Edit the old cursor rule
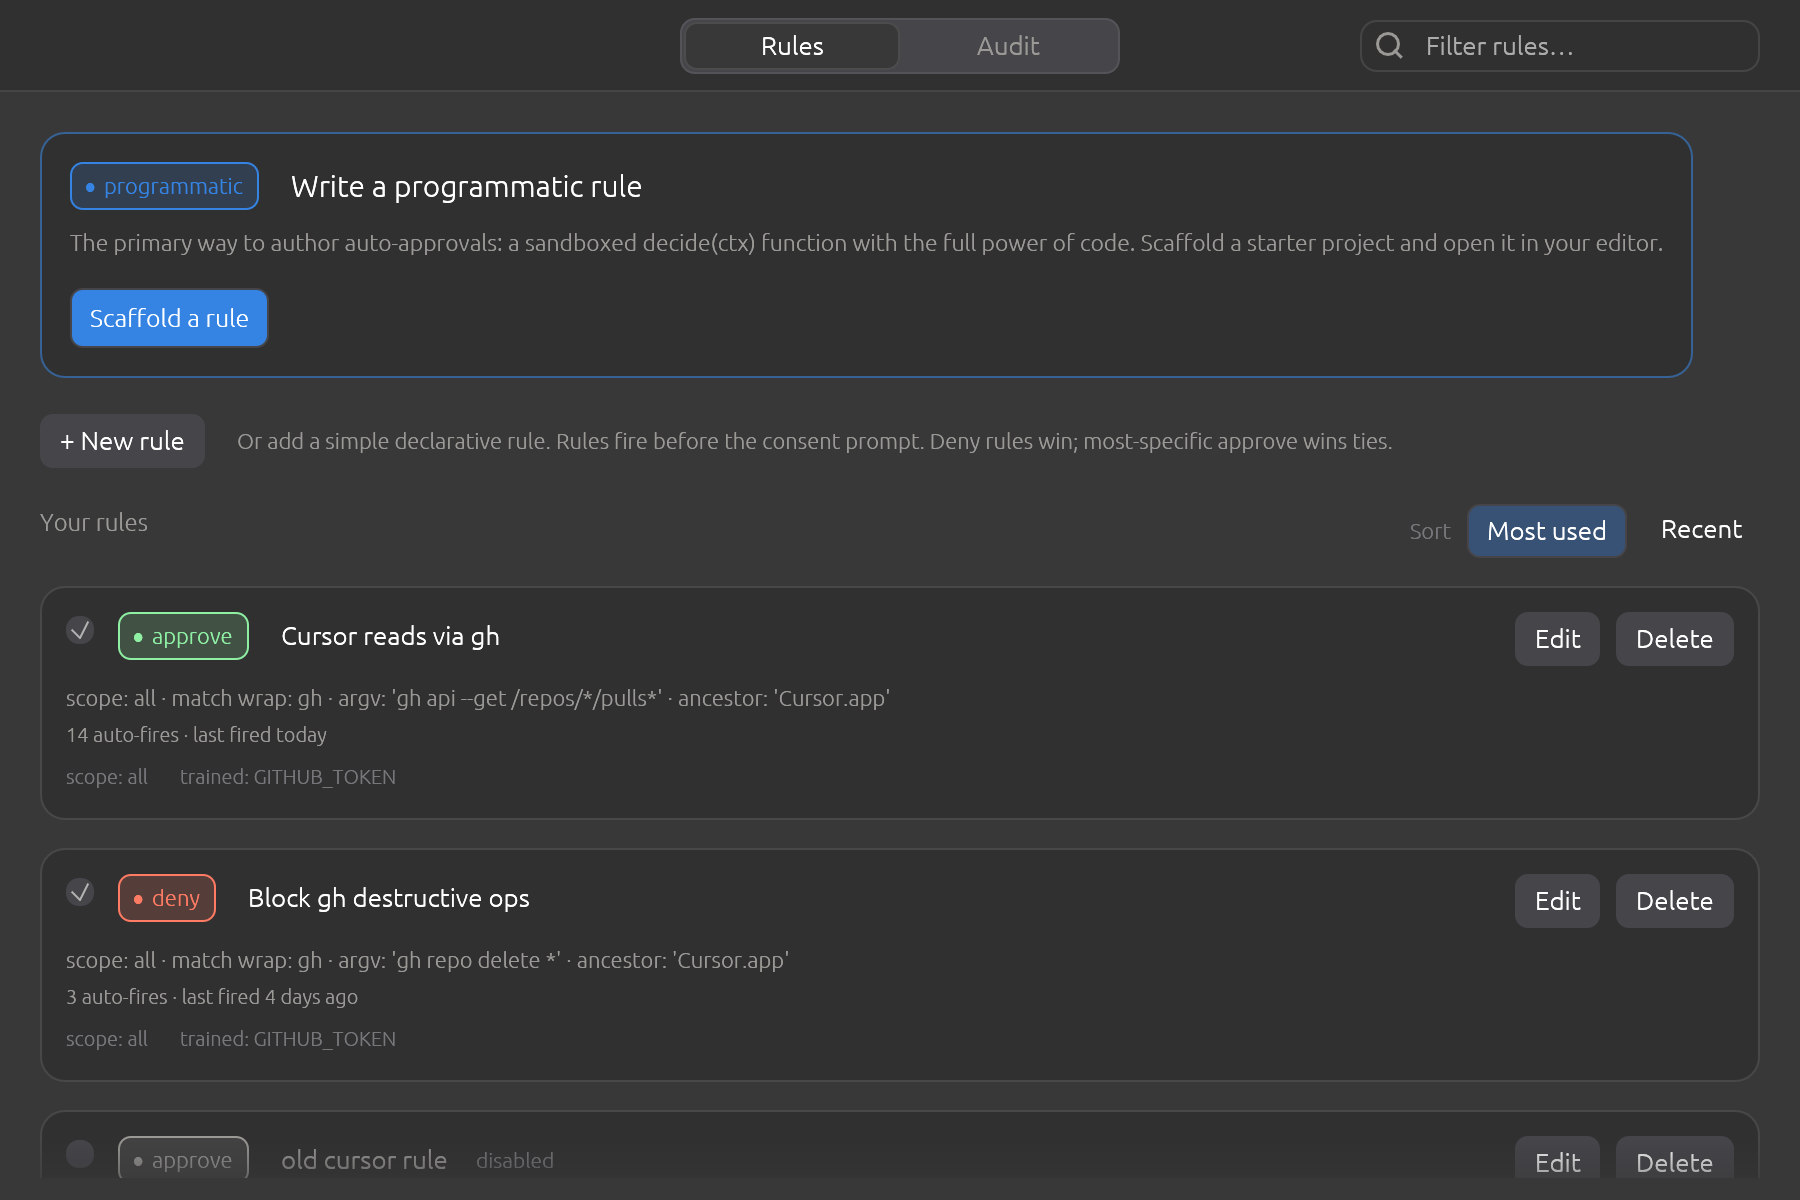The height and width of the screenshot is (1200, 1800). 1557,1160
